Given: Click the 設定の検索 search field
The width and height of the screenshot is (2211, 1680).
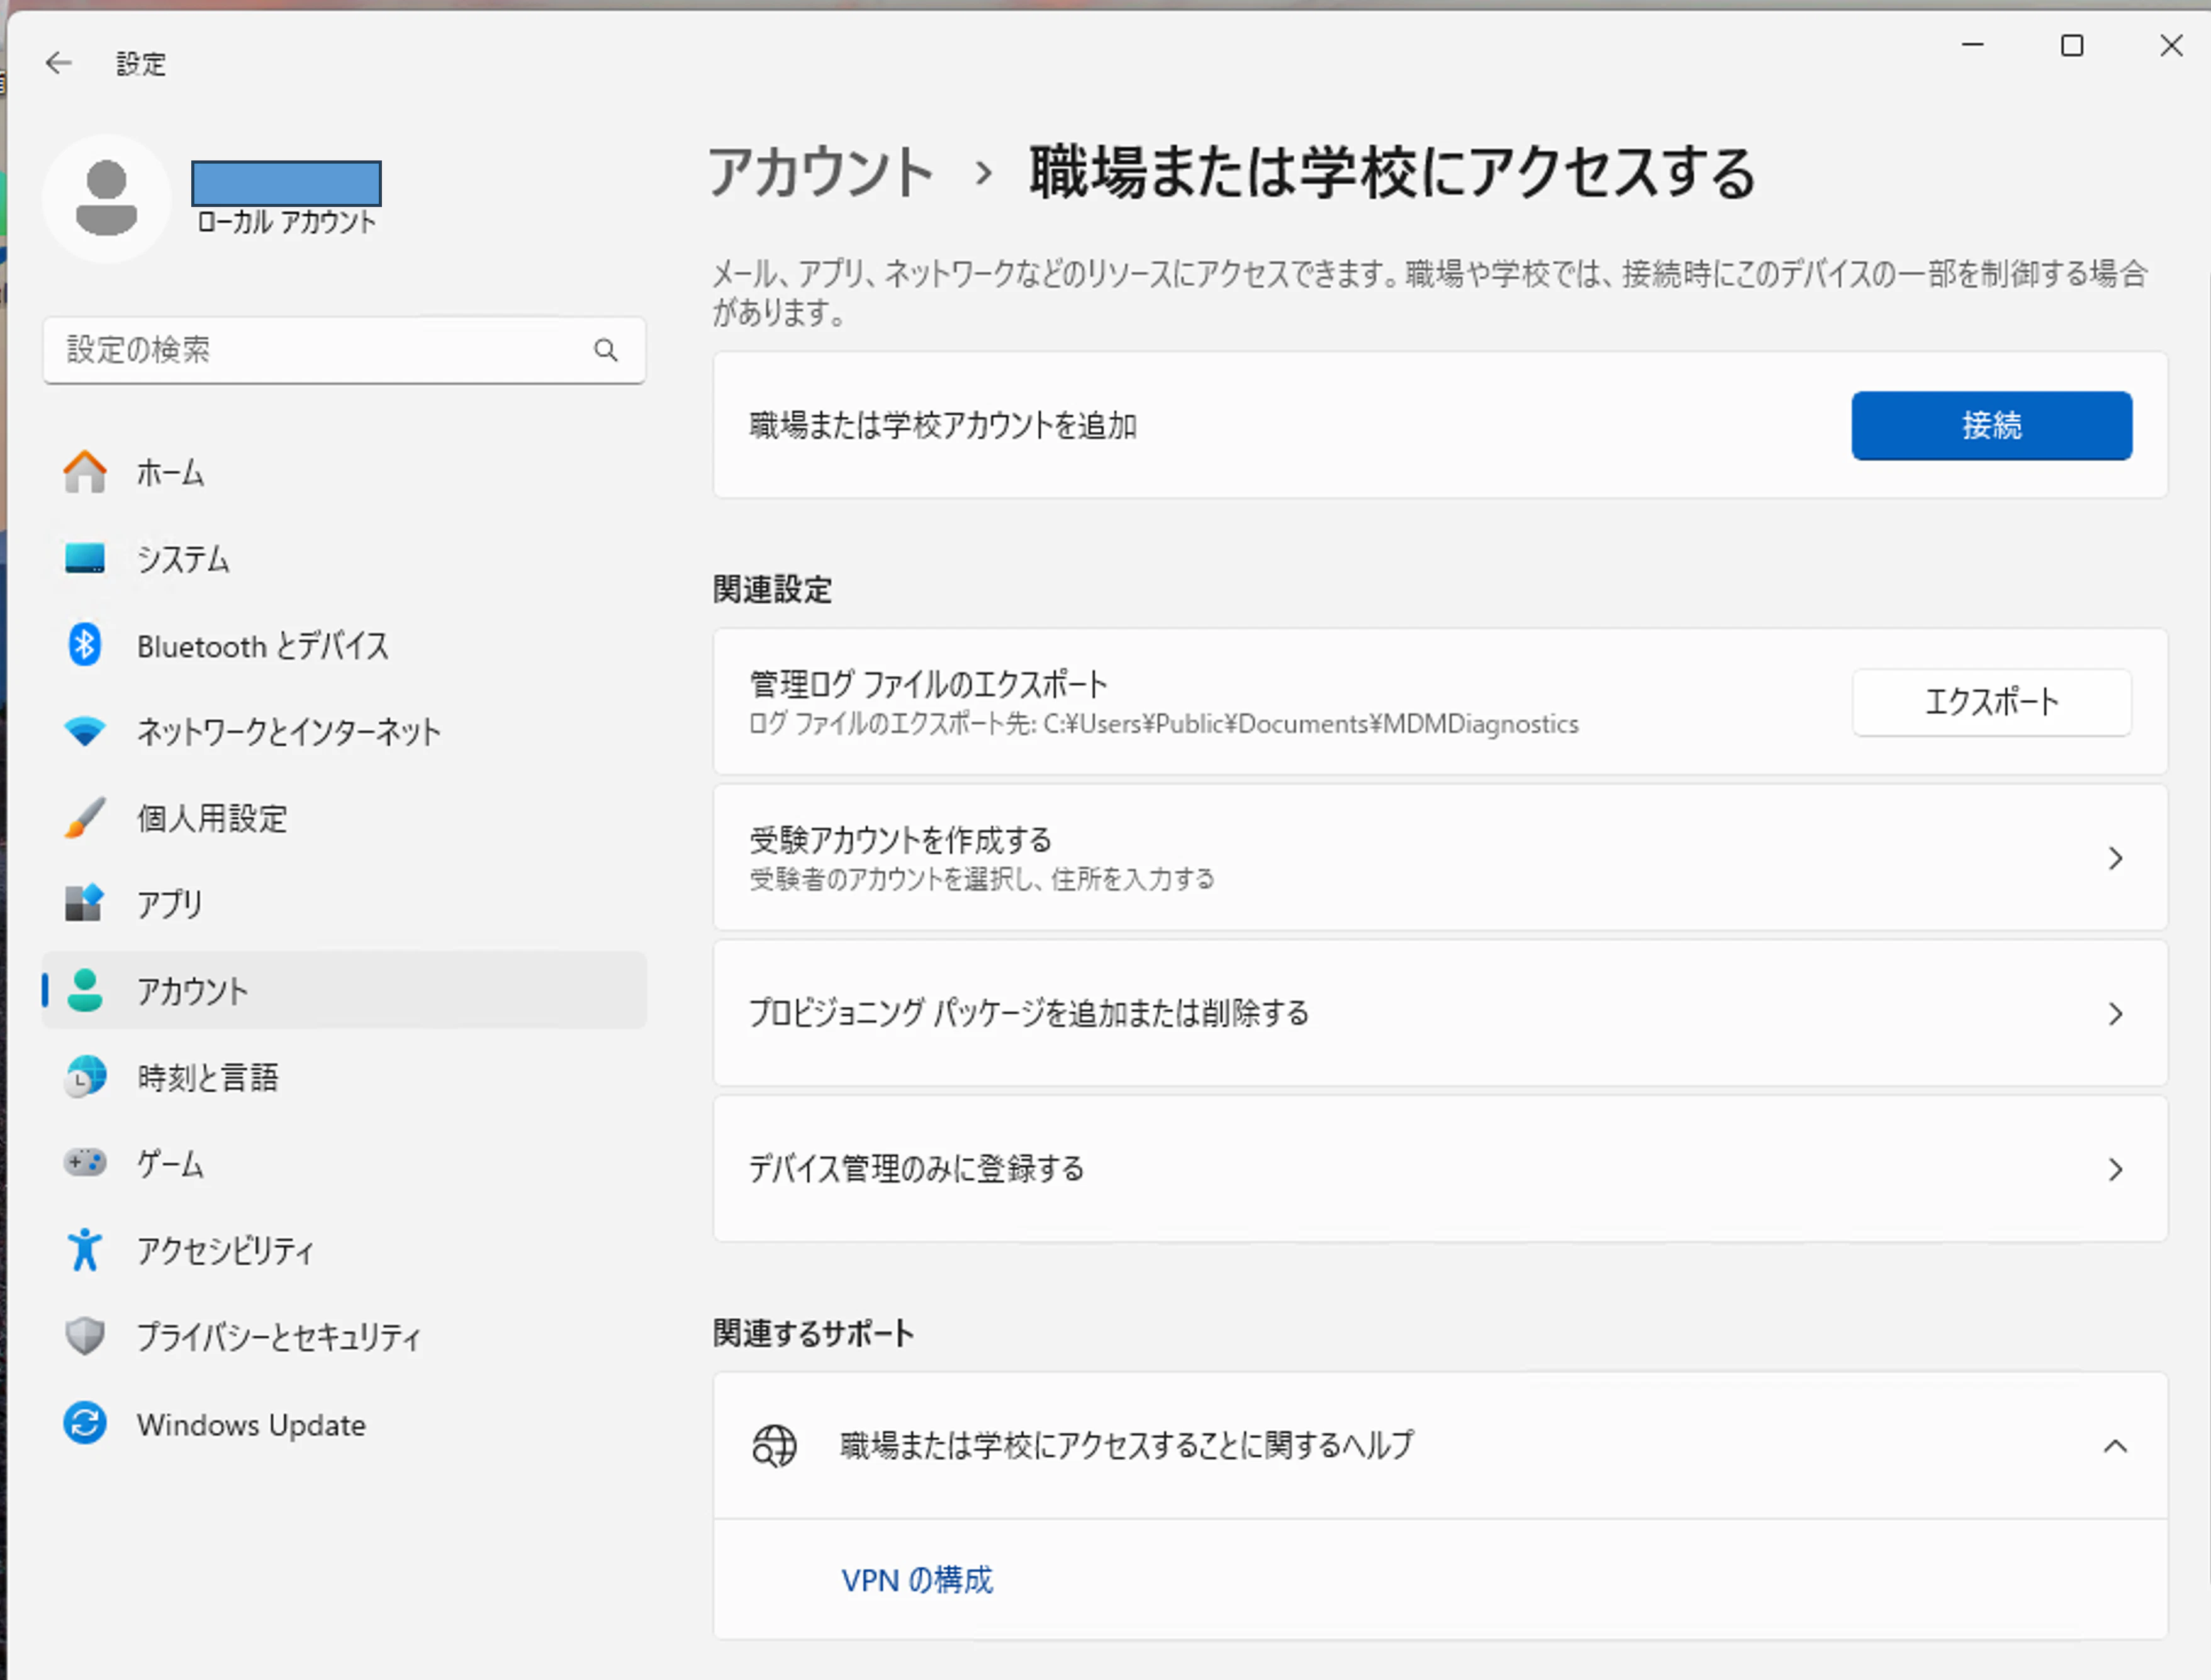Looking at the screenshot, I should pyautogui.click(x=344, y=350).
